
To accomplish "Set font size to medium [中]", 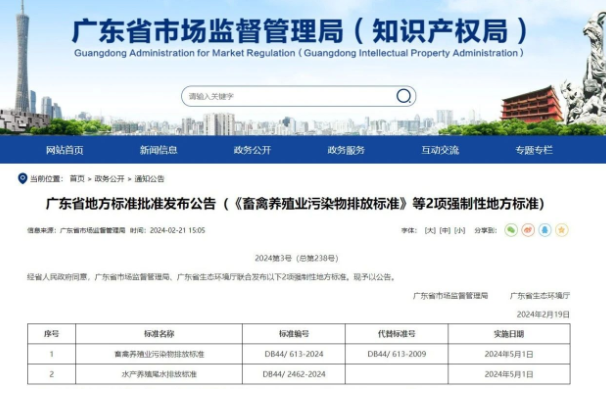I will click(x=445, y=230).
